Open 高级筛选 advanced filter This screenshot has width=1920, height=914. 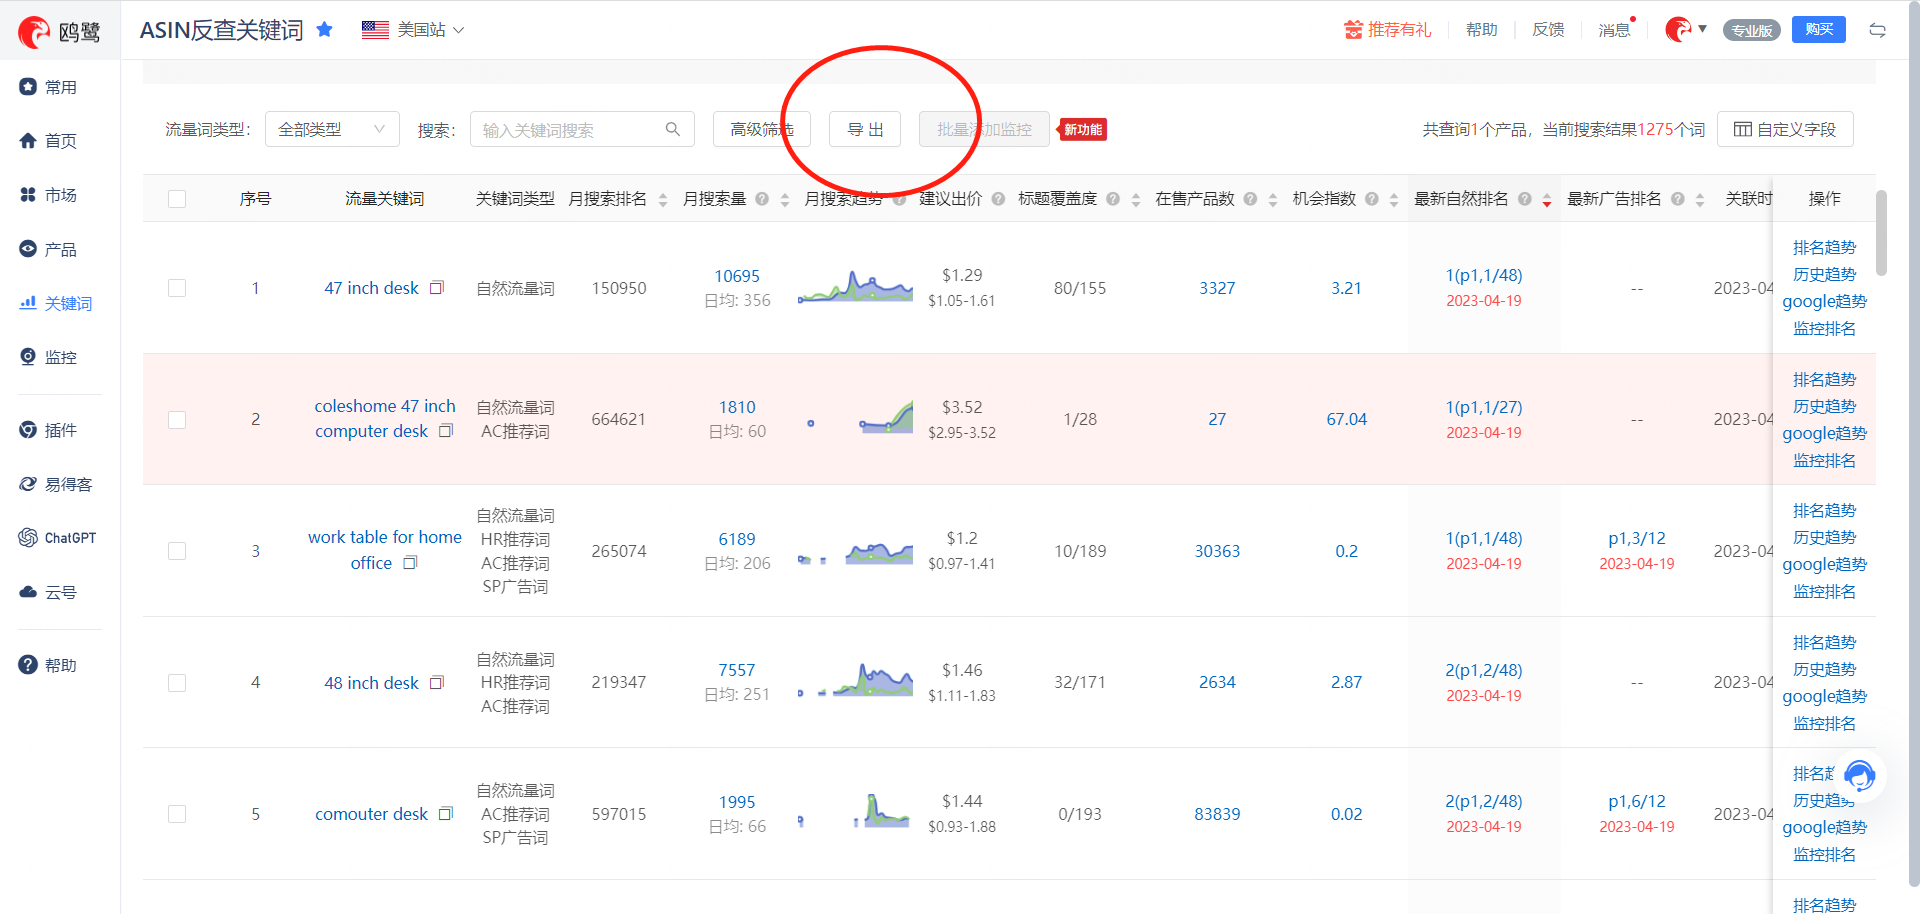(761, 129)
